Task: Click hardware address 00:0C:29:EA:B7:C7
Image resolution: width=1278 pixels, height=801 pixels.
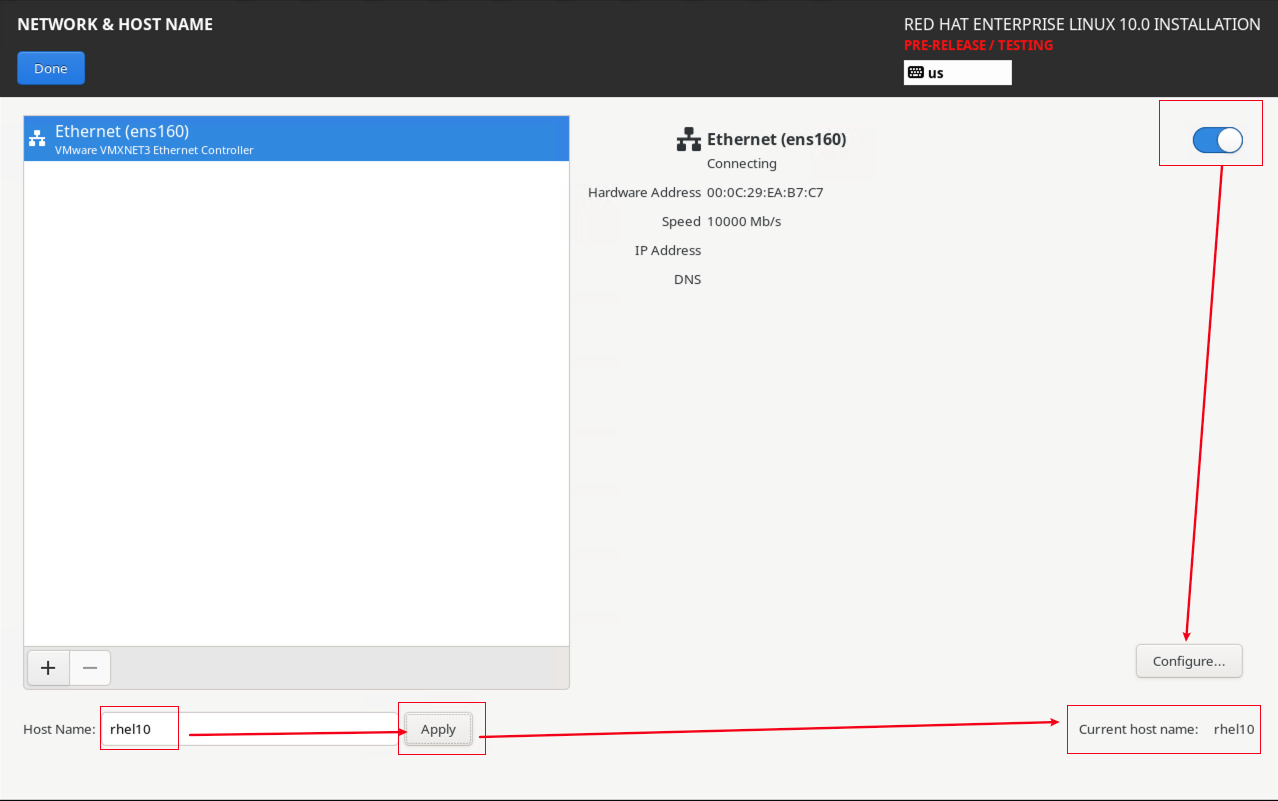Action: pos(765,192)
